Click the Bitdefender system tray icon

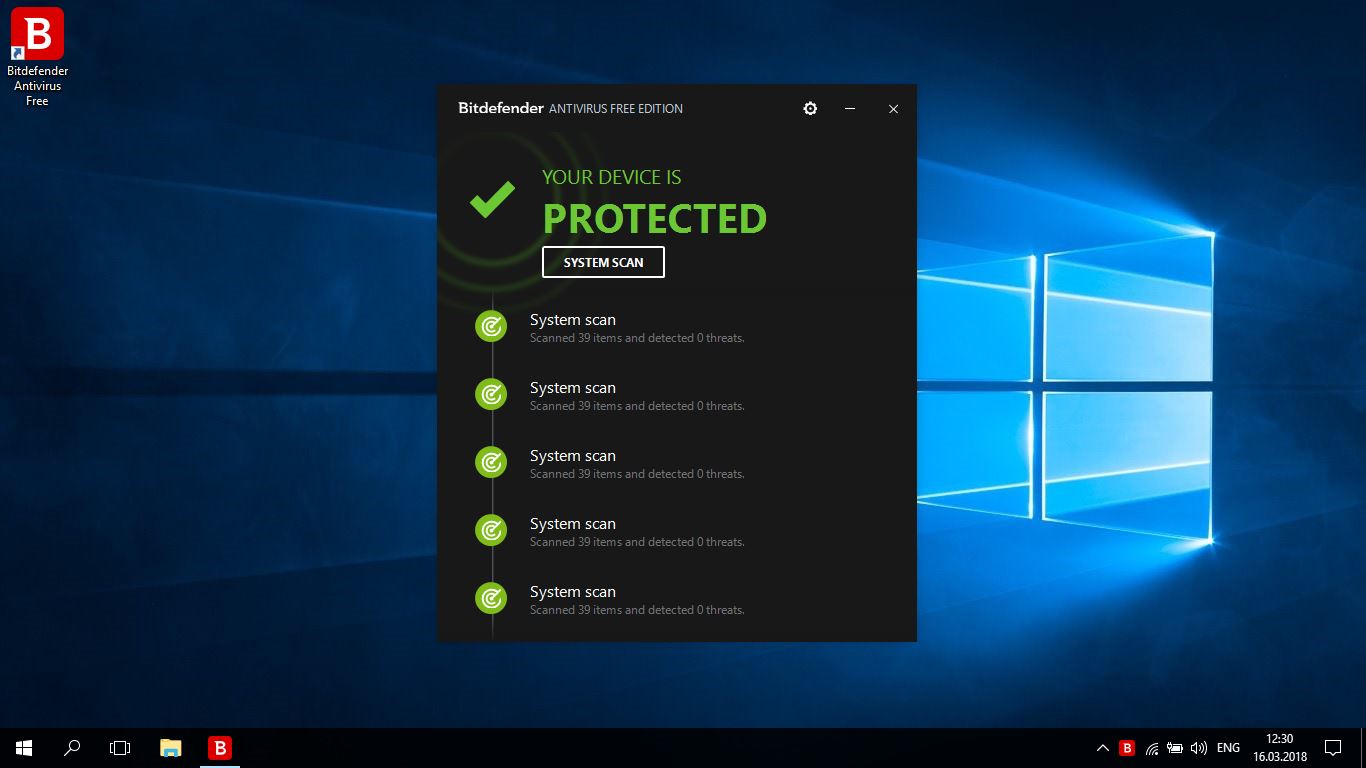1126,747
